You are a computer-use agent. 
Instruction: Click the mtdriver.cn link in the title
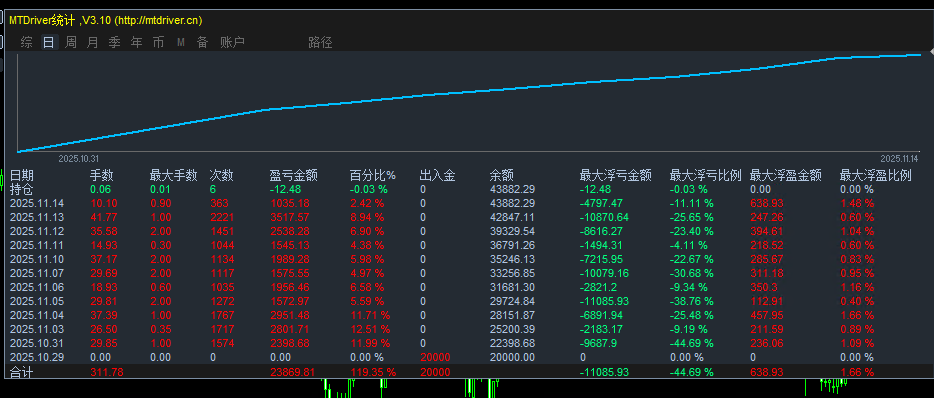point(158,20)
